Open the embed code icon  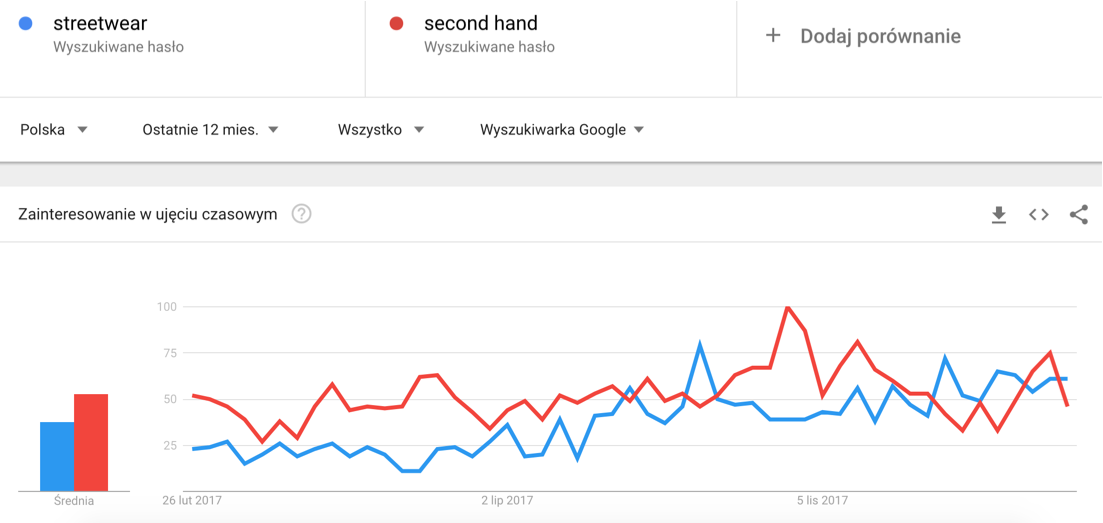click(x=1038, y=215)
